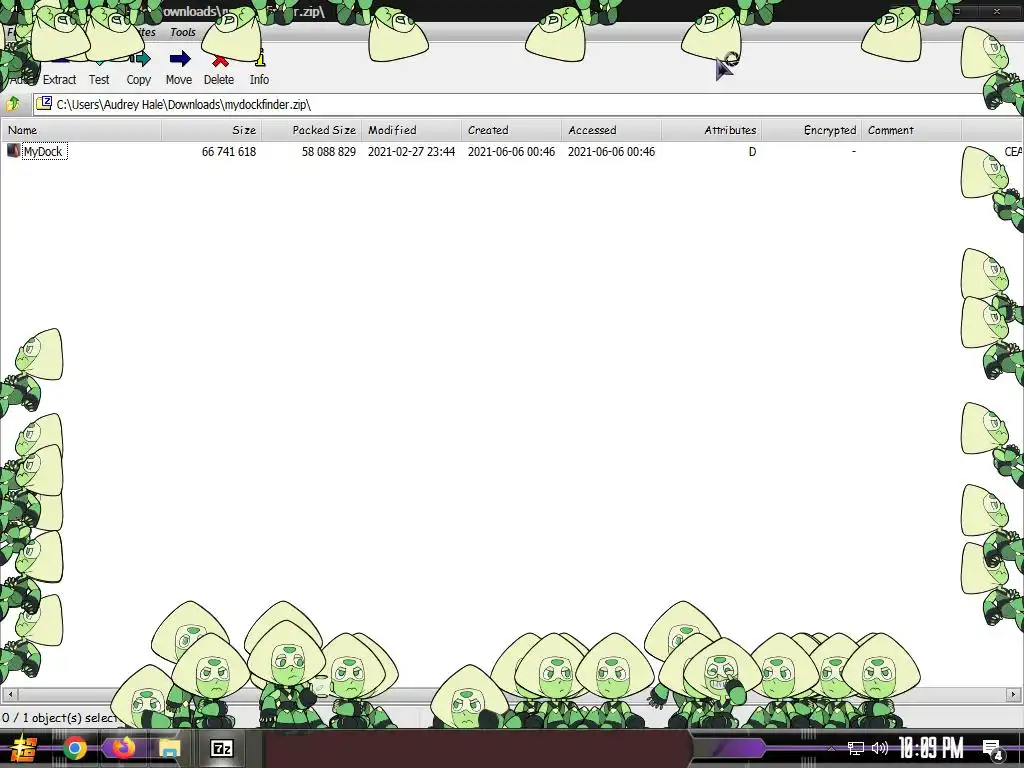1024x768 pixels.
Task: Open the Tools menu
Action: click(183, 32)
